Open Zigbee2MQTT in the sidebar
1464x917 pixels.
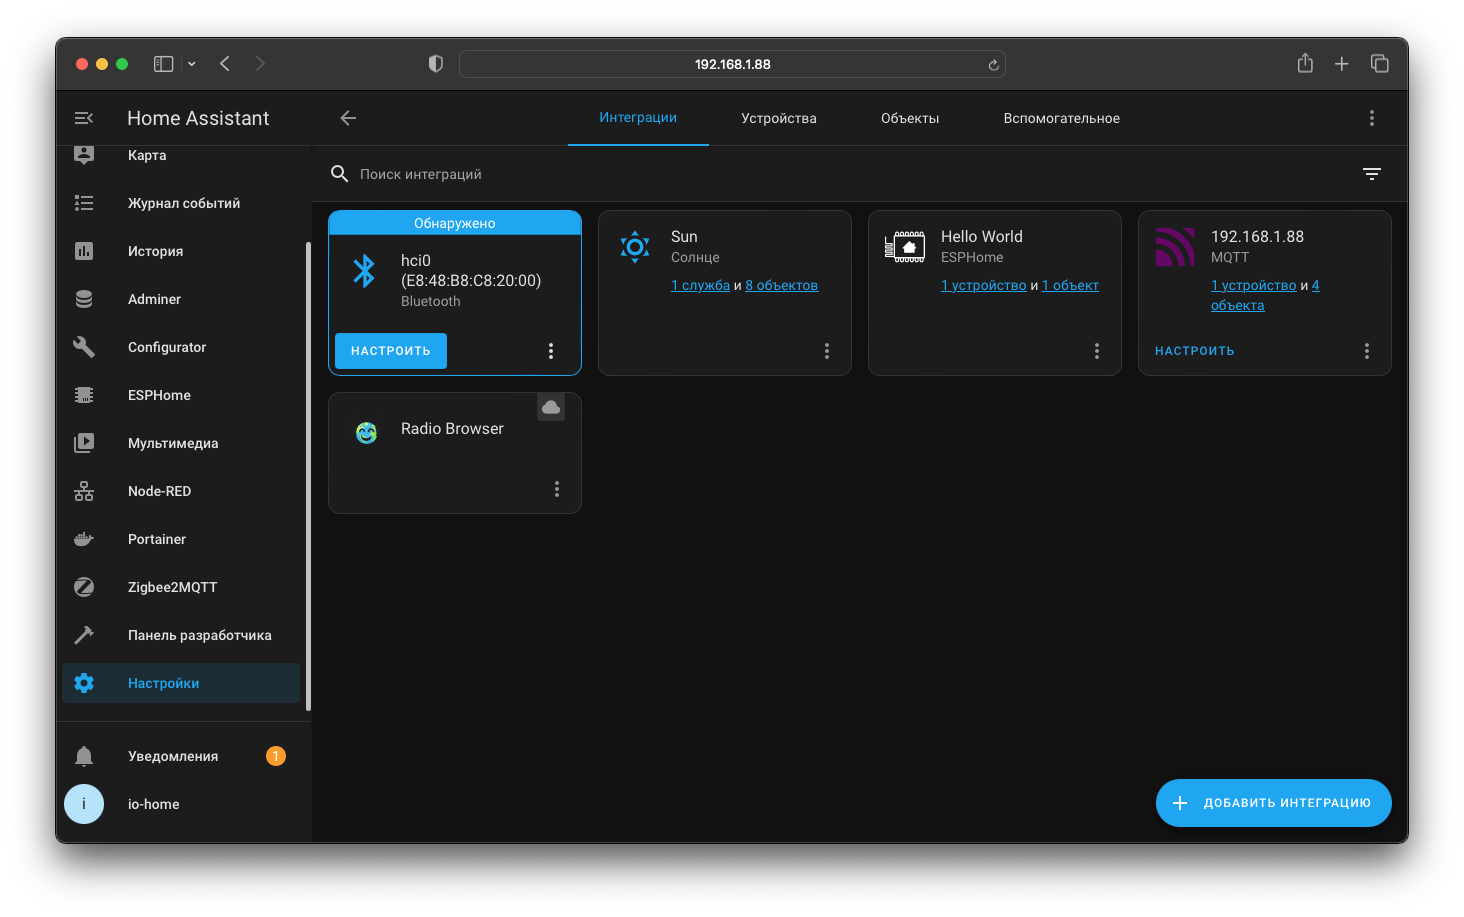(172, 587)
